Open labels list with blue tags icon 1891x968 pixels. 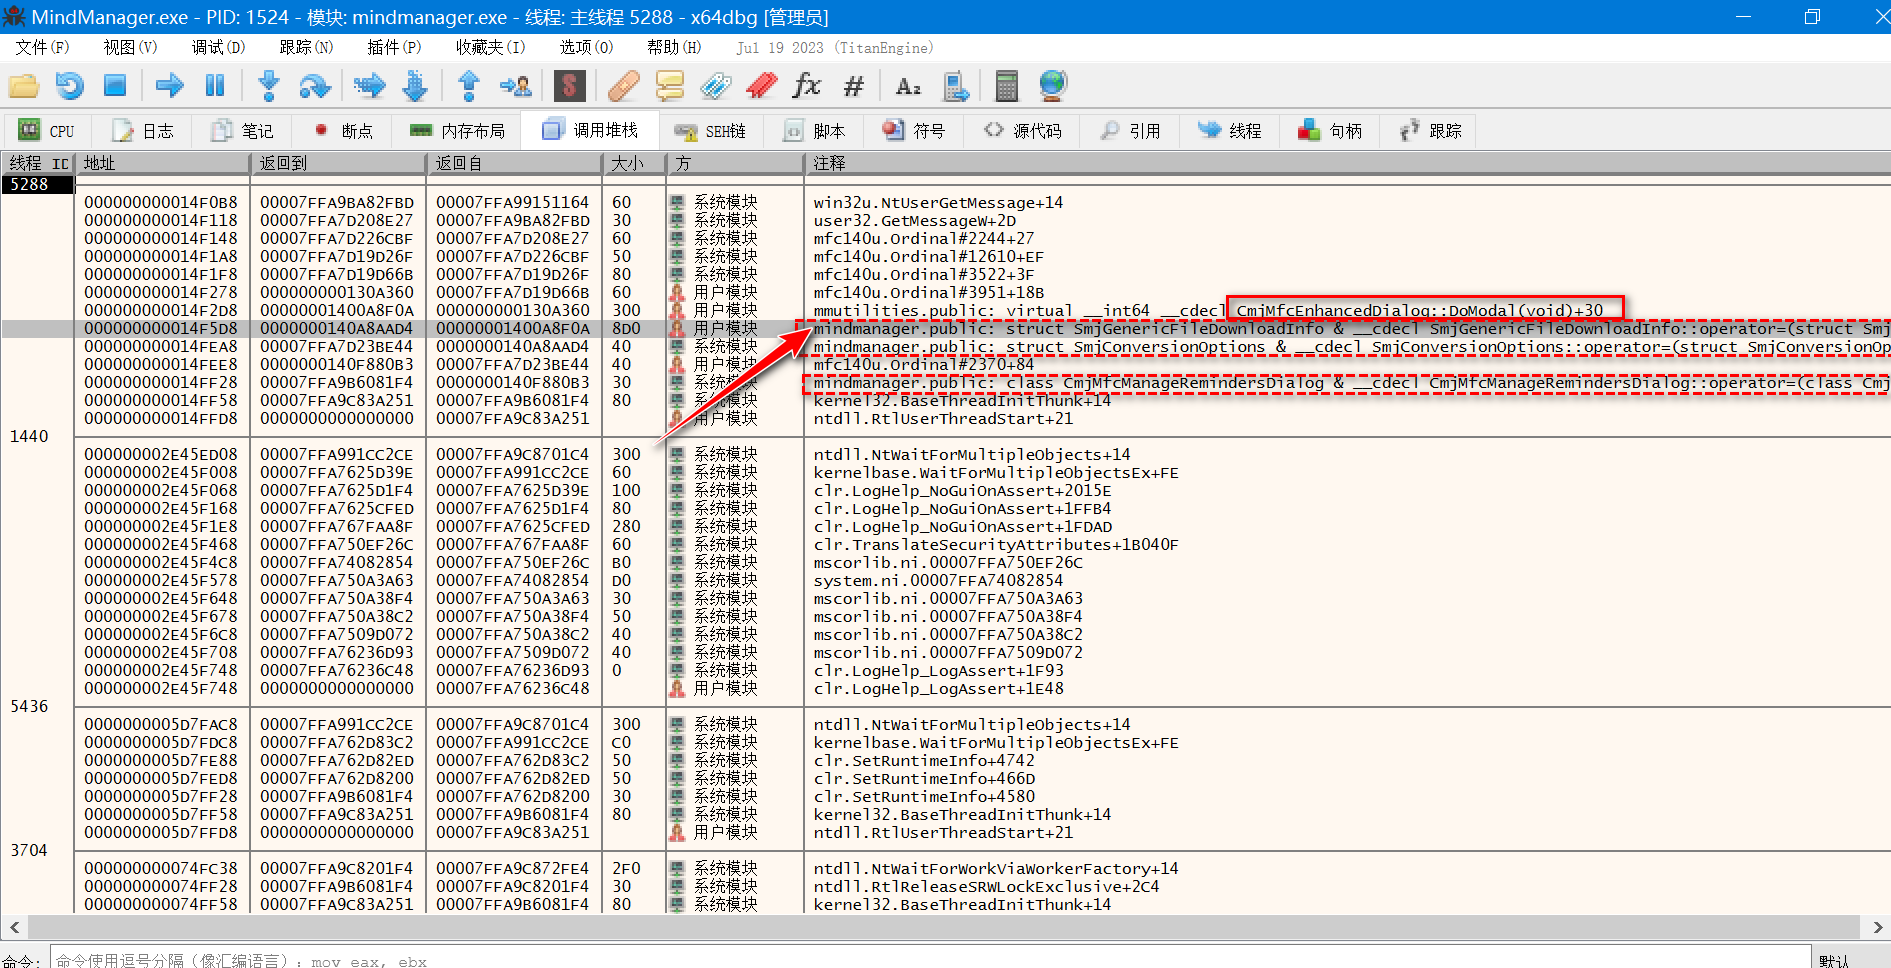[716, 86]
